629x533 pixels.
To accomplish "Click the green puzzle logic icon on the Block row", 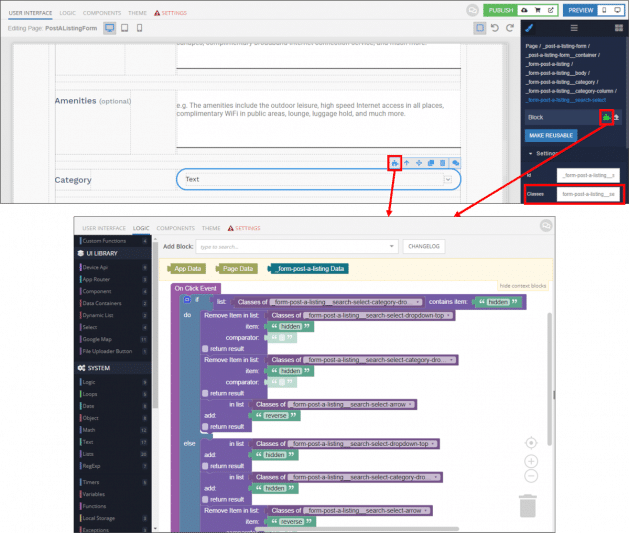I will (607, 117).
